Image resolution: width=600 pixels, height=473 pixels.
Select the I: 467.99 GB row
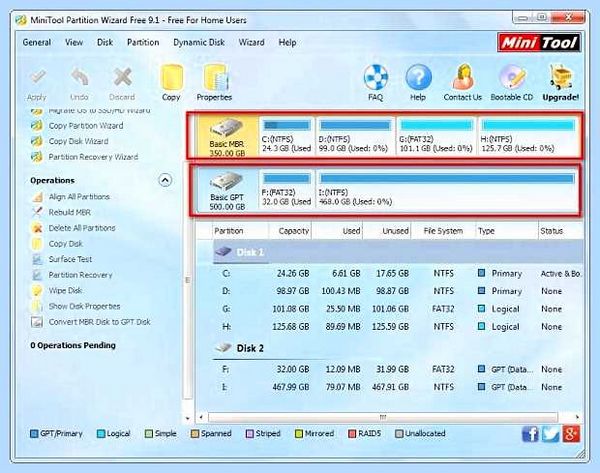398,387
